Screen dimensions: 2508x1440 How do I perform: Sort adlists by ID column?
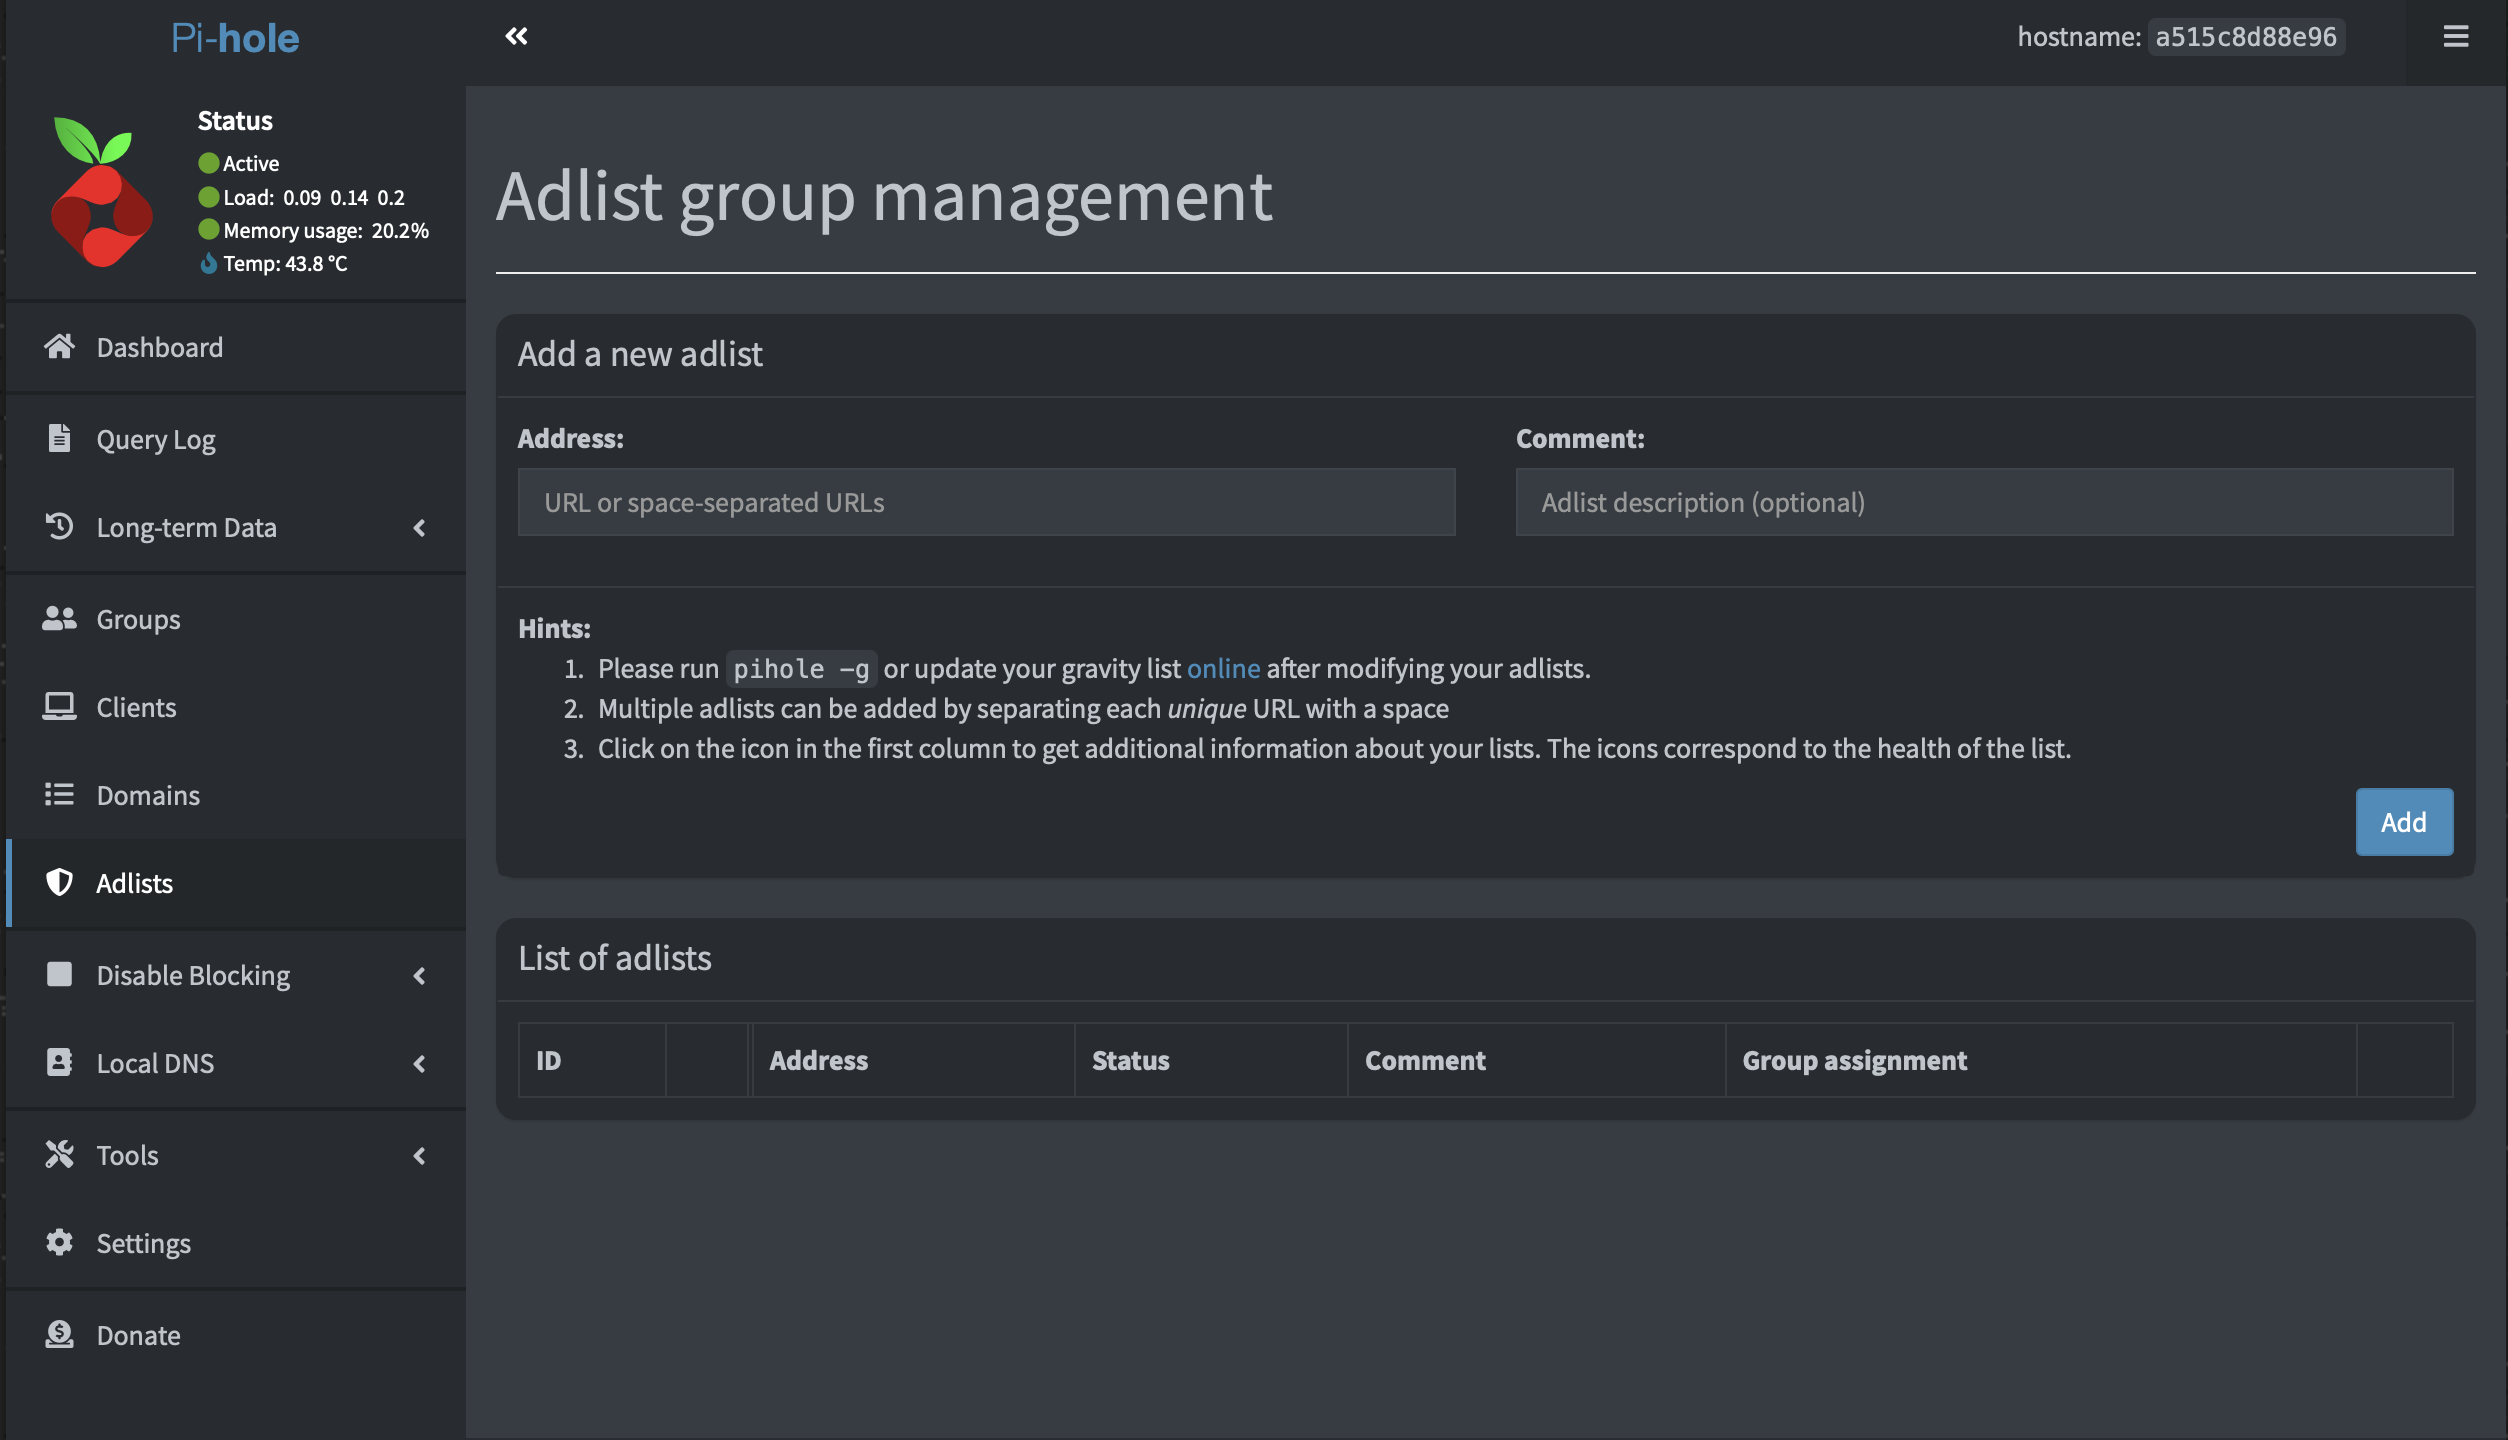[x=592, y=1060]
